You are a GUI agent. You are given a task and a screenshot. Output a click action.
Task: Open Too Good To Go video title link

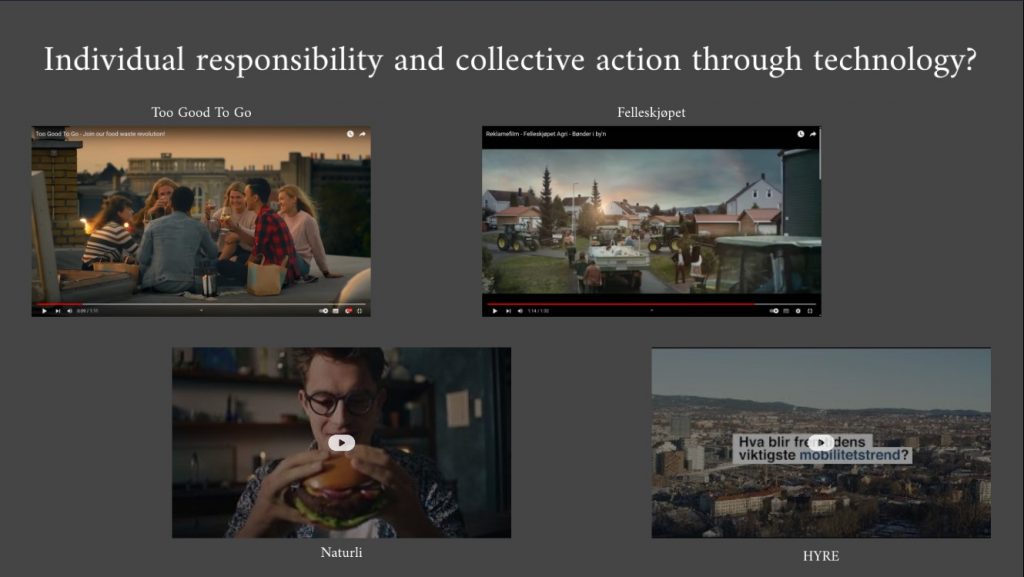(100, 134)
